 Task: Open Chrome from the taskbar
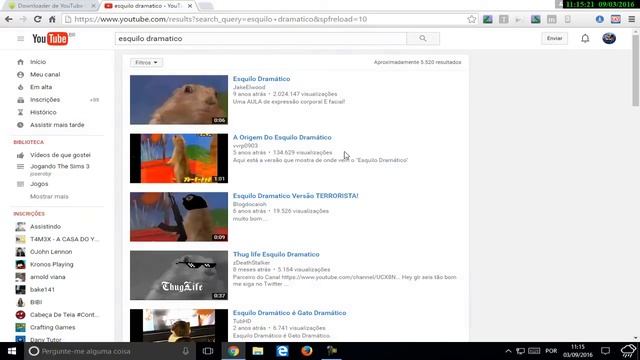233,351
